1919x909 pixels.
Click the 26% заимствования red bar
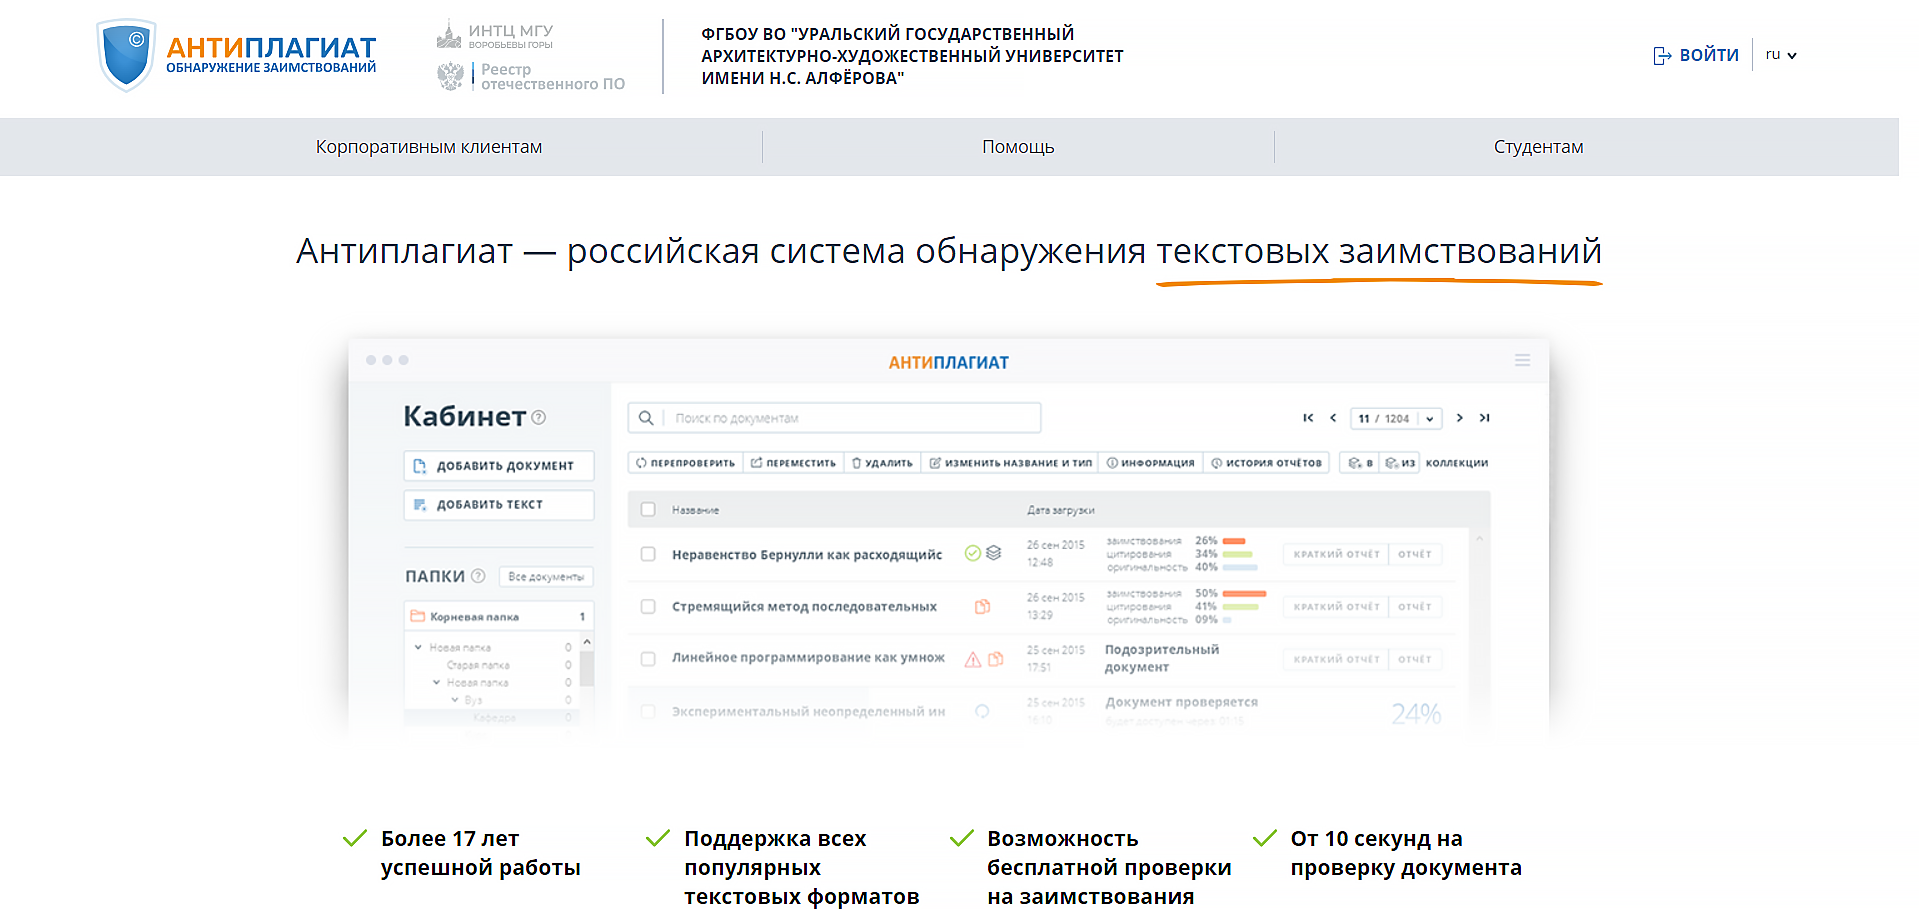click(x=1234, y=541)
